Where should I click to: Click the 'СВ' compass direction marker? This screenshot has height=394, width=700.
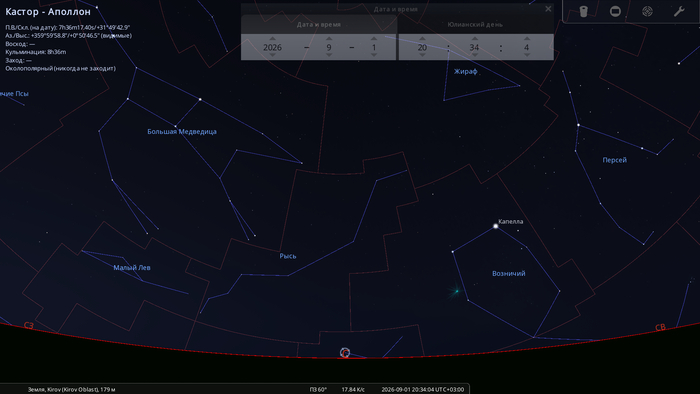(x=660, y=328)
